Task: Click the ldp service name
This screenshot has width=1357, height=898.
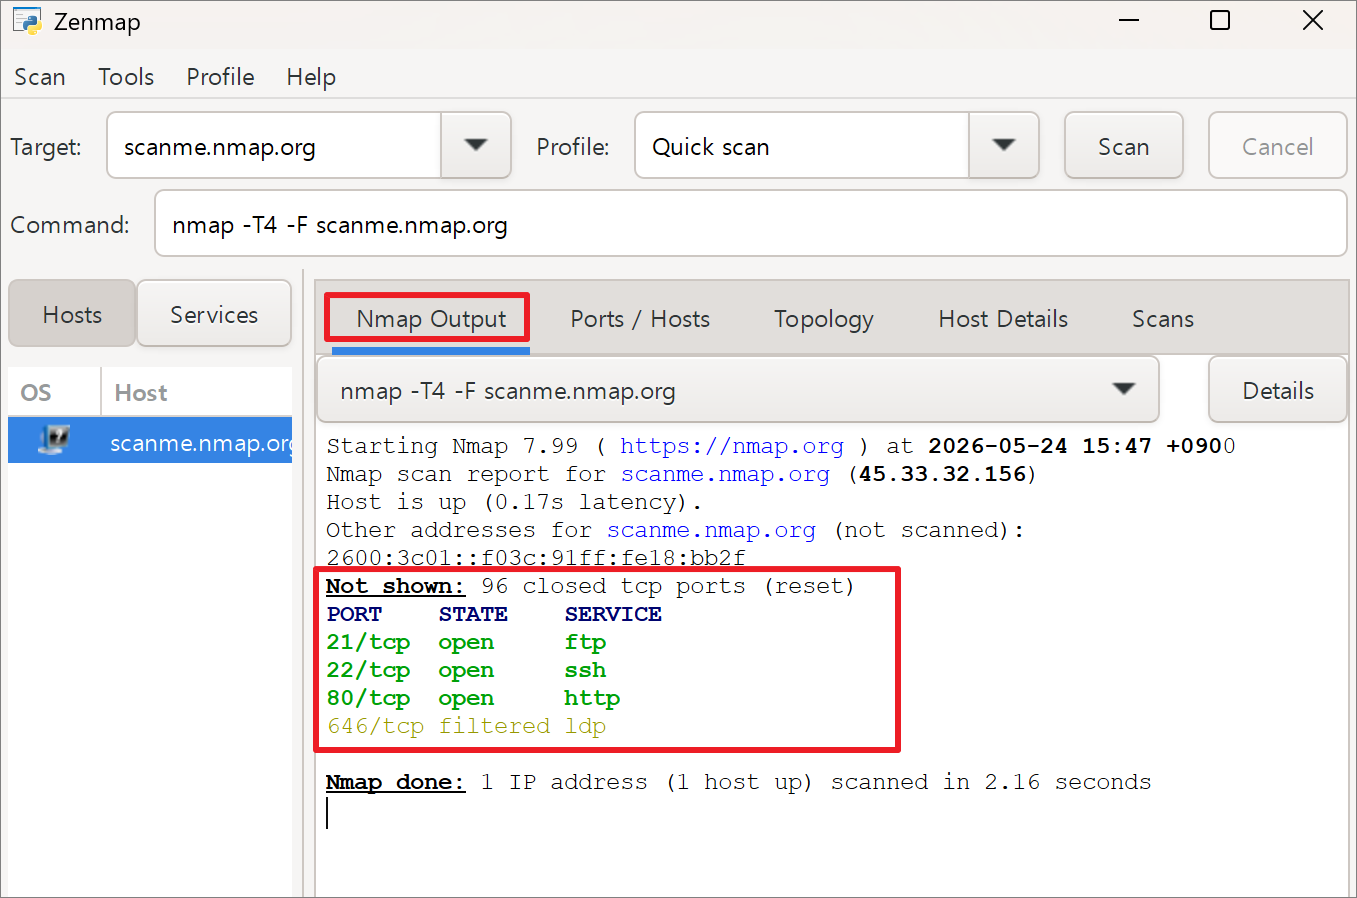Action: [585, 726]
